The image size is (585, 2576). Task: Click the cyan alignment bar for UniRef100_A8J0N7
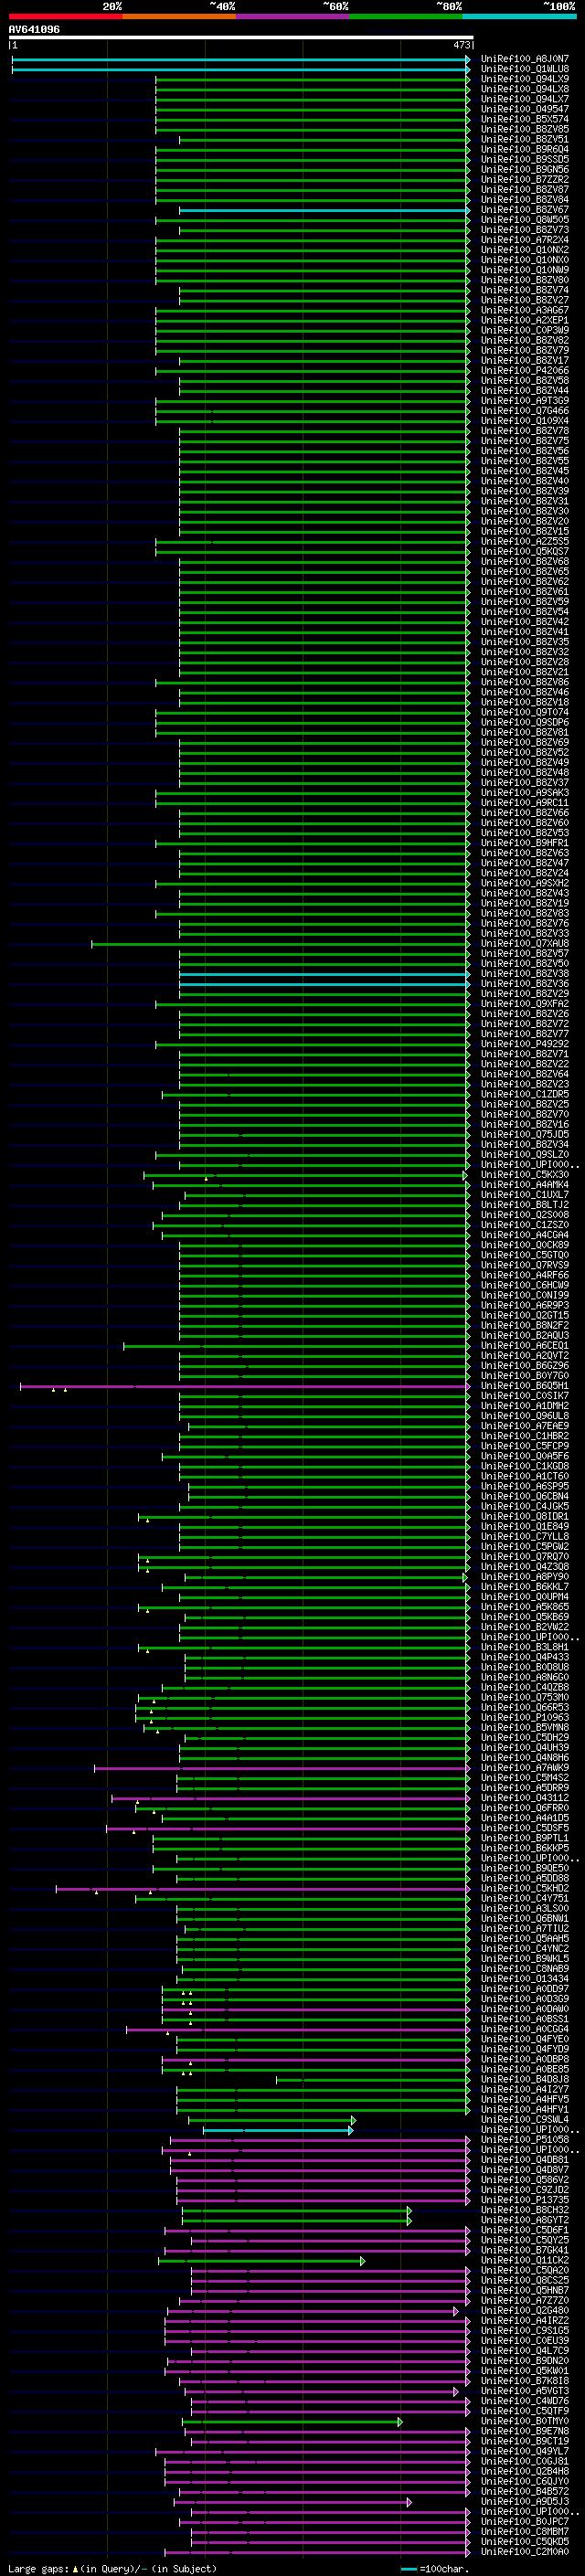pyautogui.click(x=240, y=60)
